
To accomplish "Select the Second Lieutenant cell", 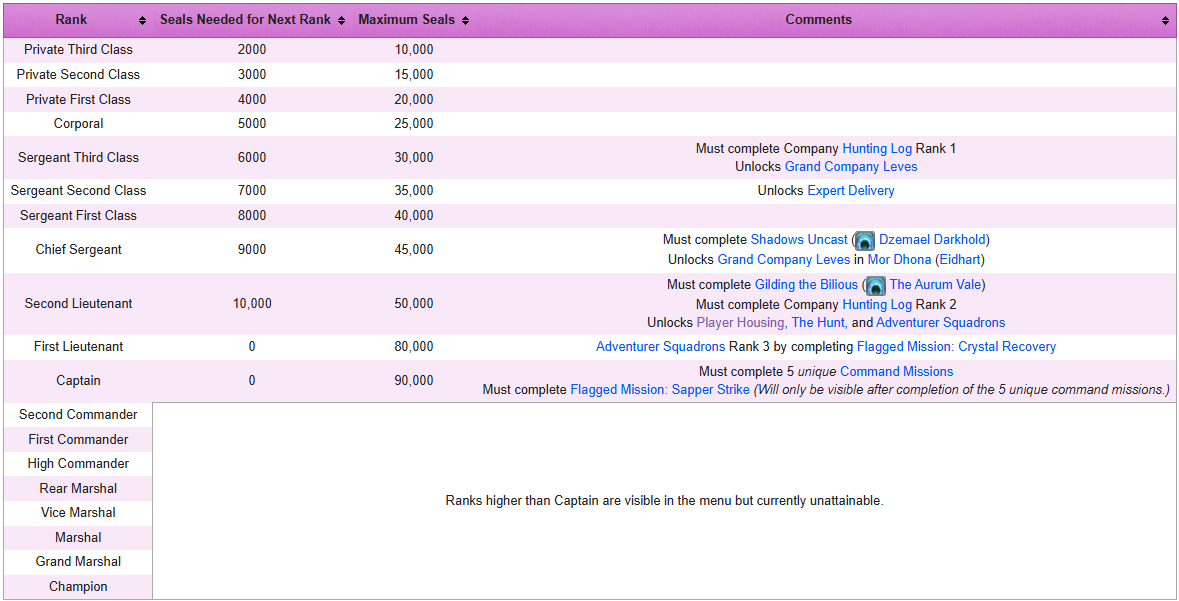I will point(78,304).
